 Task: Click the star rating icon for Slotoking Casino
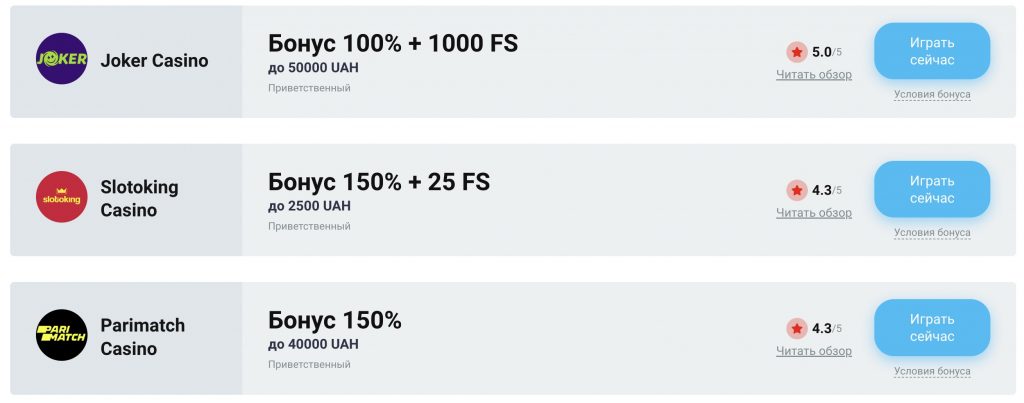796,191
